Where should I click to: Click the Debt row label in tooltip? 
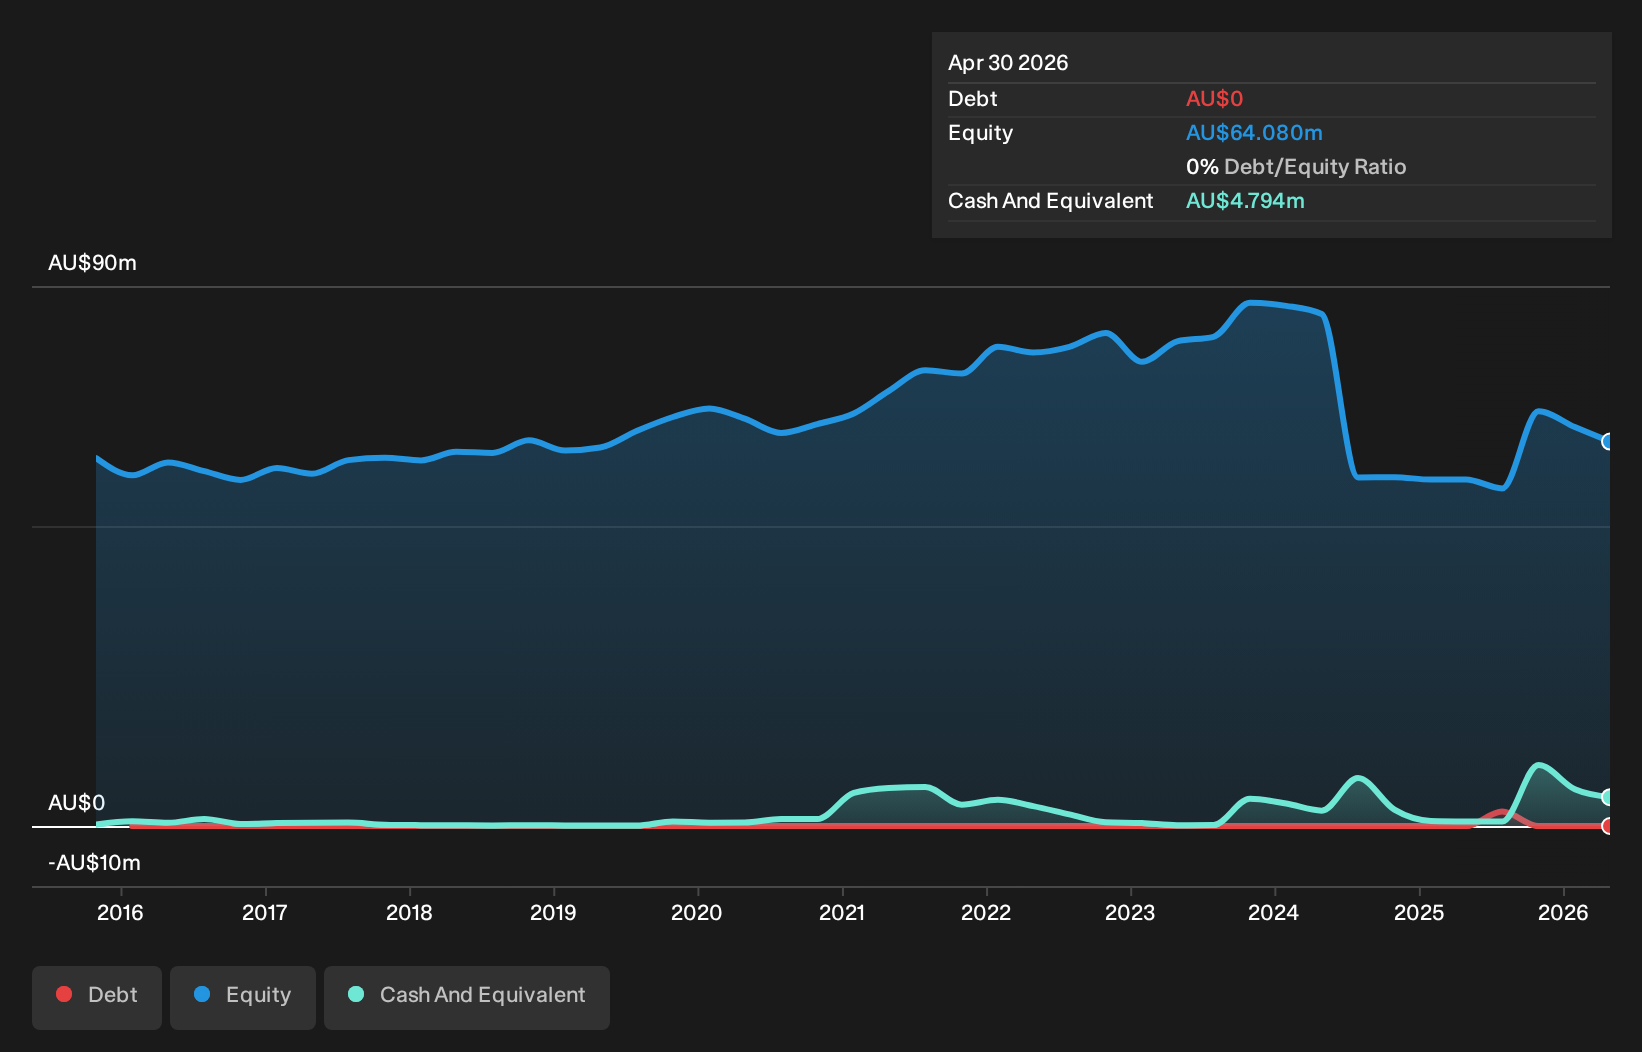coord(972,99)
